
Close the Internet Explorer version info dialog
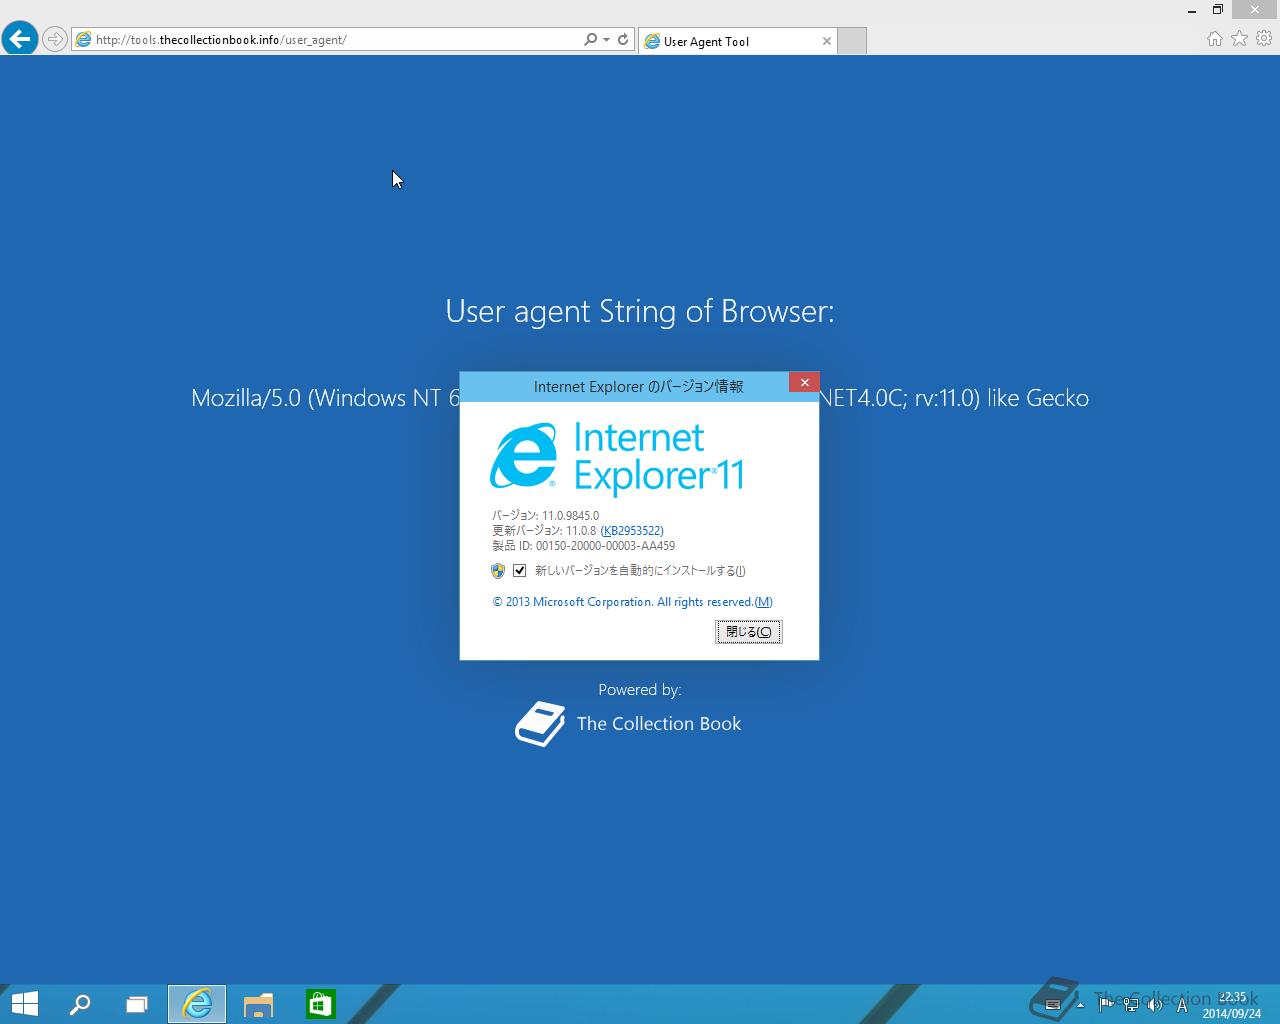pos(804,383)
